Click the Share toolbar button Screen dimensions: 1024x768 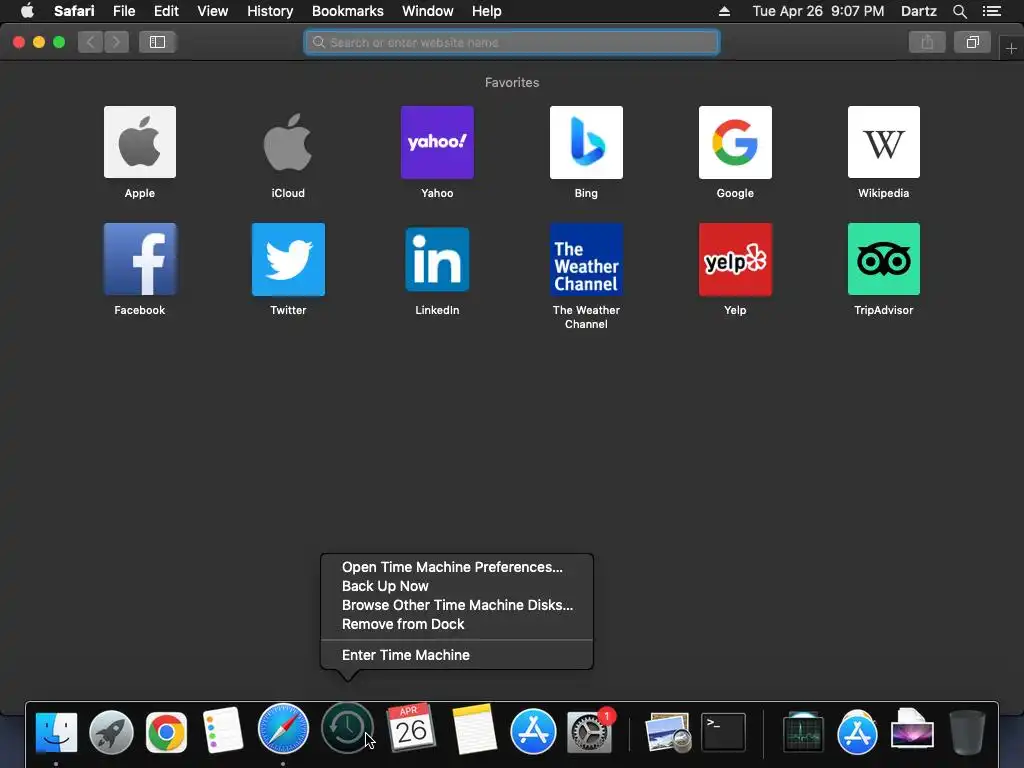(927, 42)
